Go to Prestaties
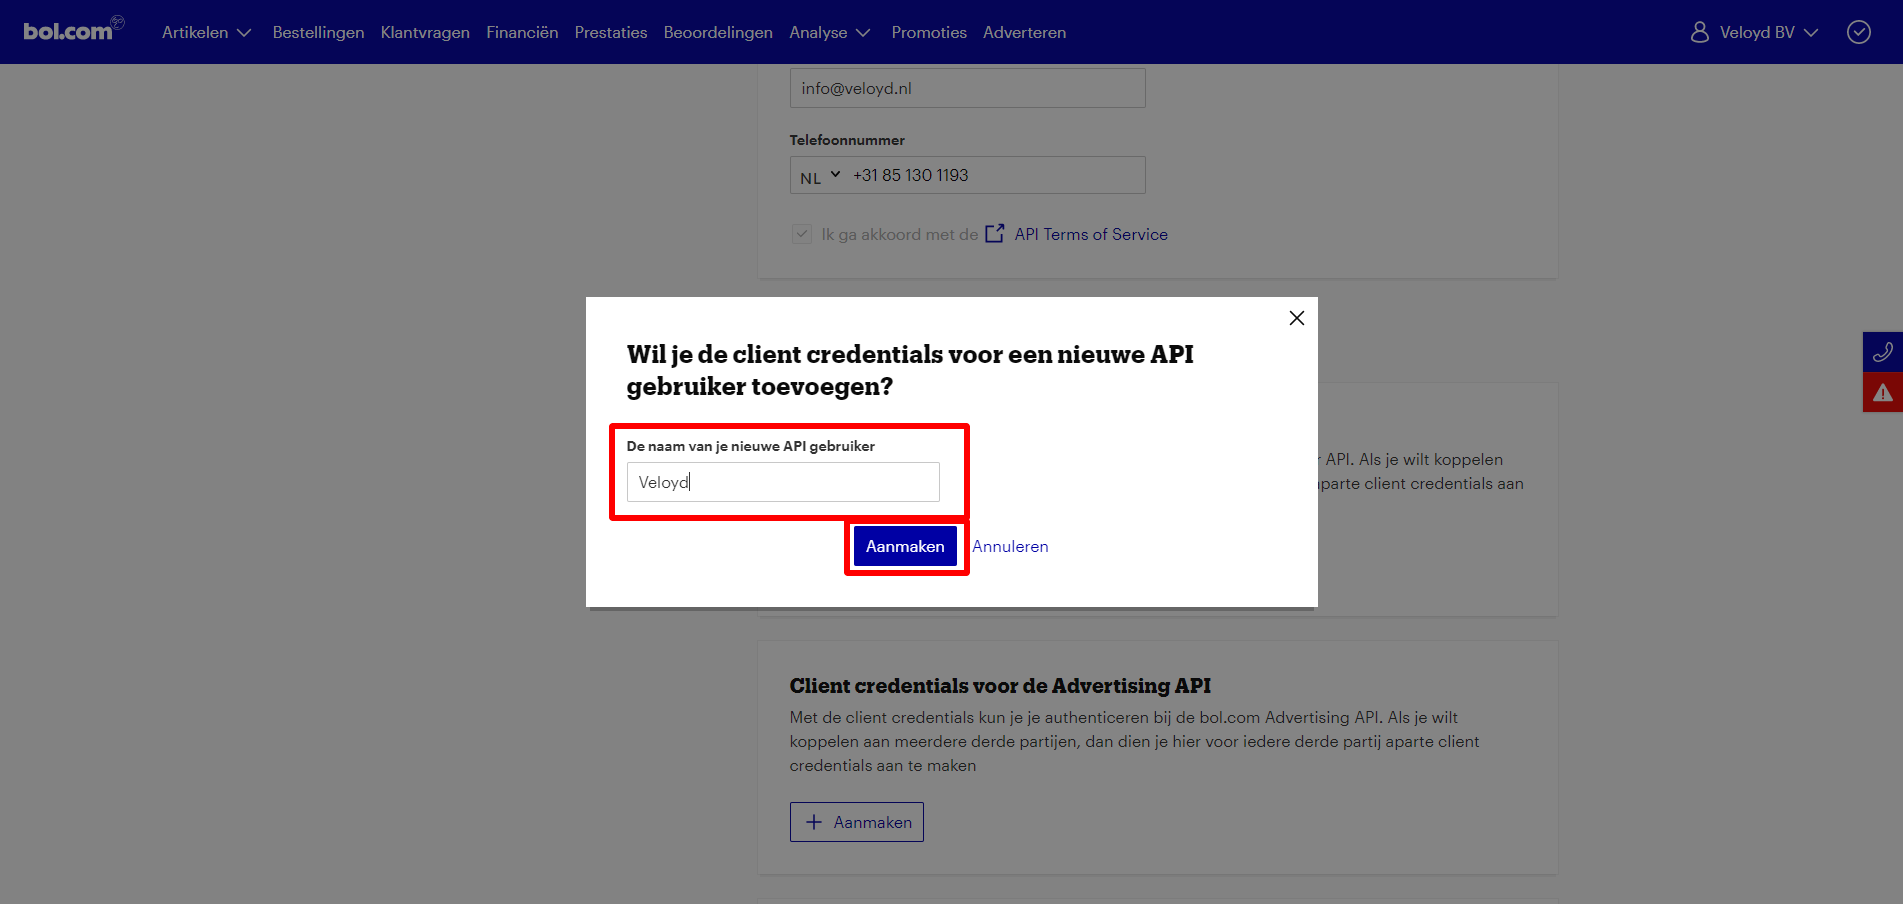Screen dimensions: 1903x904 pyautogui.click(x=611, y=32)
